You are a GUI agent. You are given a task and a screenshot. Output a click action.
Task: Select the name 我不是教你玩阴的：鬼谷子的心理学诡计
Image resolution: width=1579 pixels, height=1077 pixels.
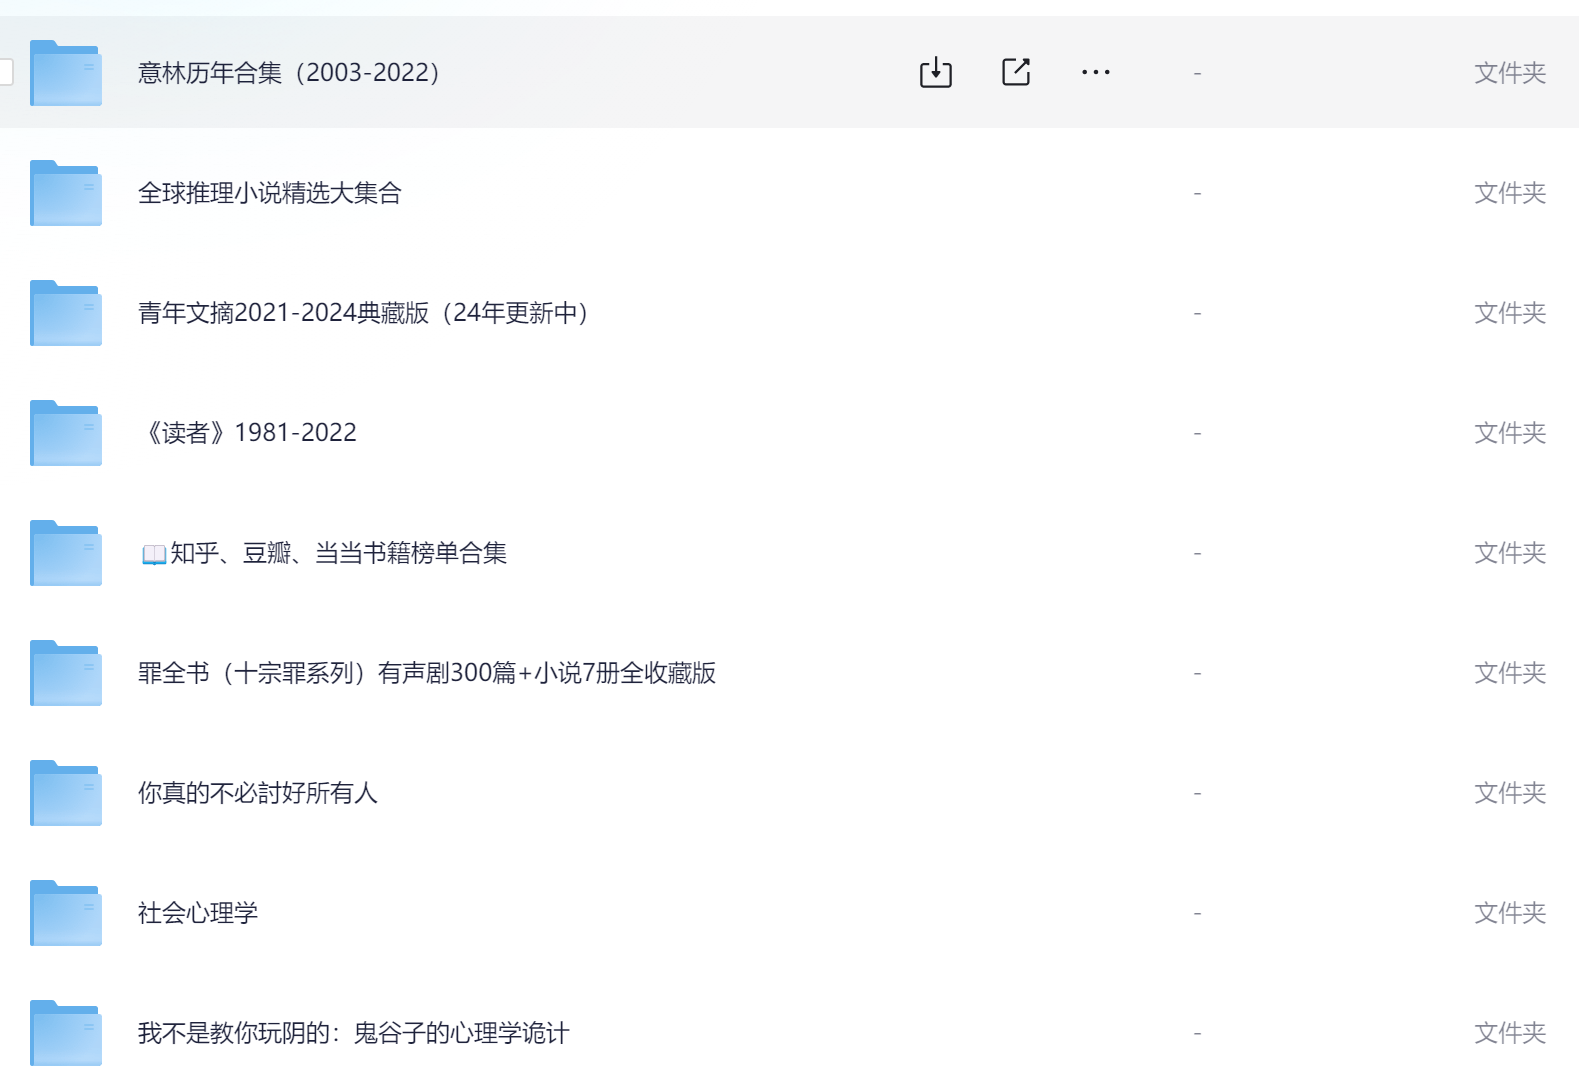[x=354, y=1033]
